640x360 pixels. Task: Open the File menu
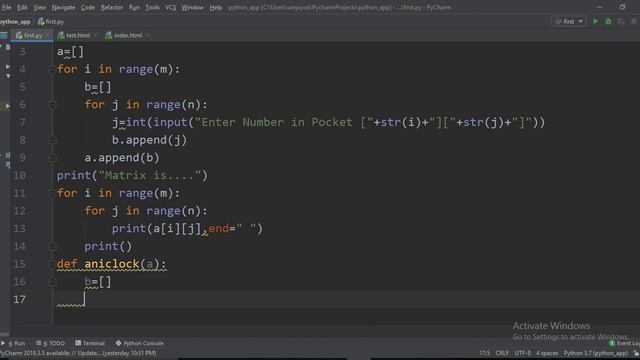pyautogui.click(x=7, y=7)
